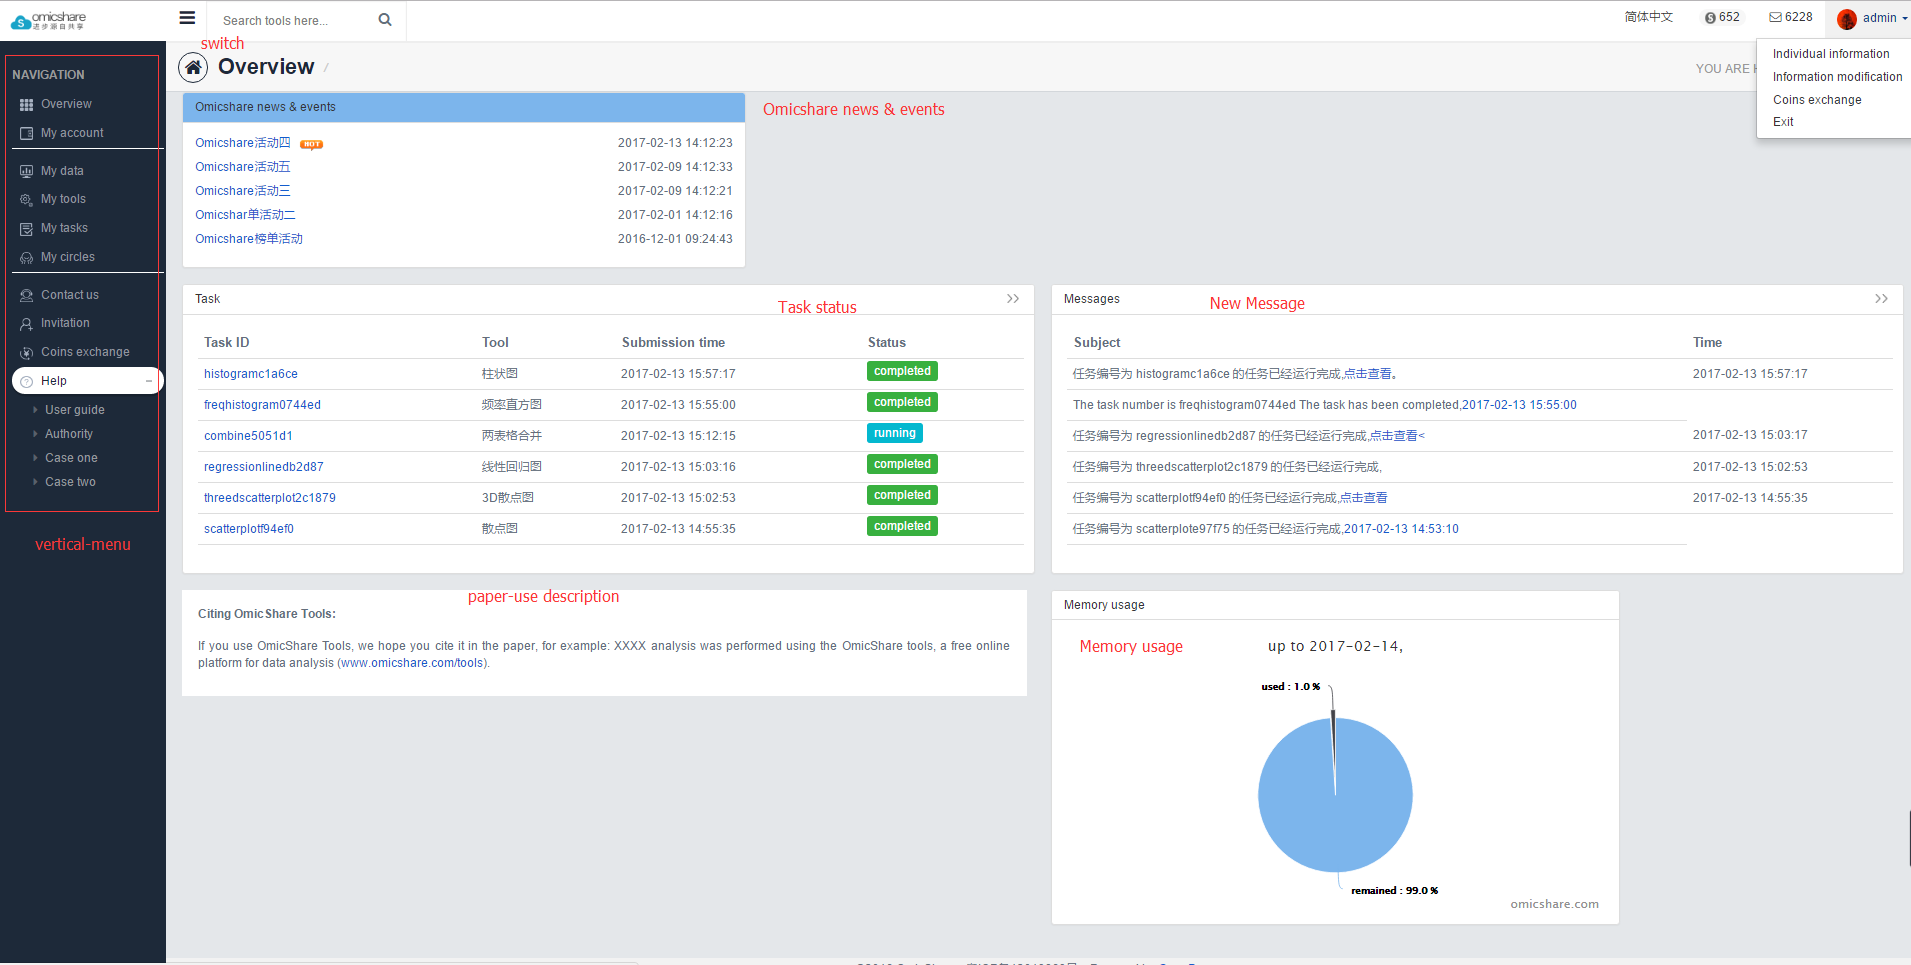This screenshot has height=965, width=1911.
Task: Click the search magnifier icon
Action: [385, 20]
